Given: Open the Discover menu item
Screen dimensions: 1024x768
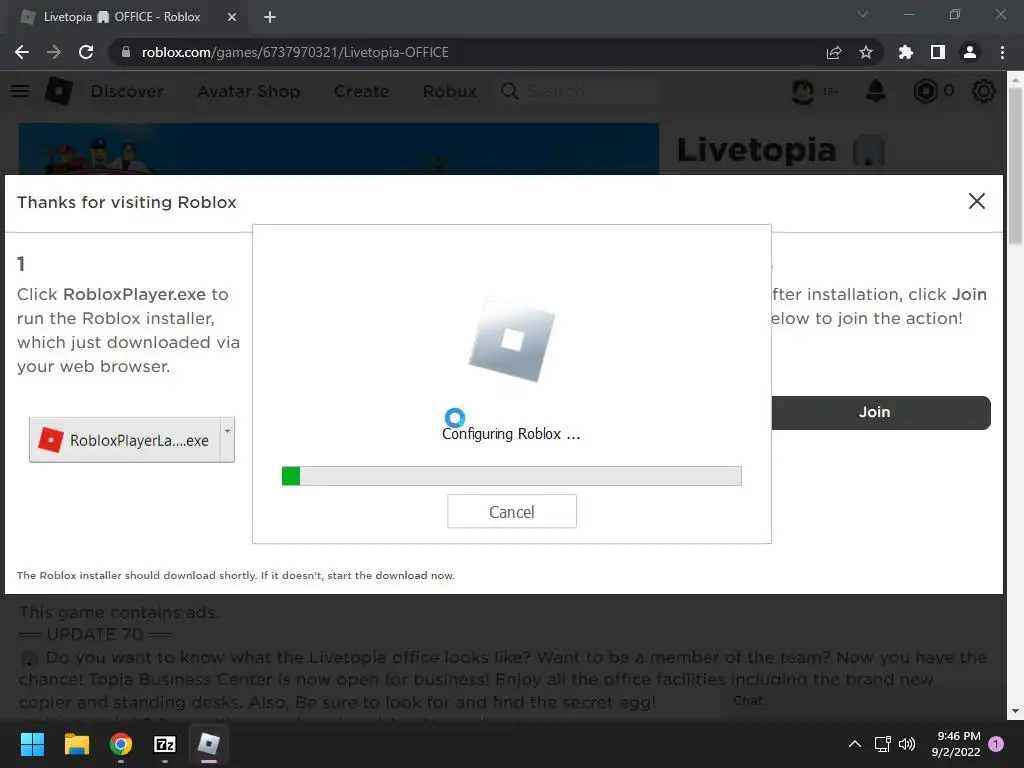Looking at the screenshot, I should pyautogui.click(x=127, y=91).
